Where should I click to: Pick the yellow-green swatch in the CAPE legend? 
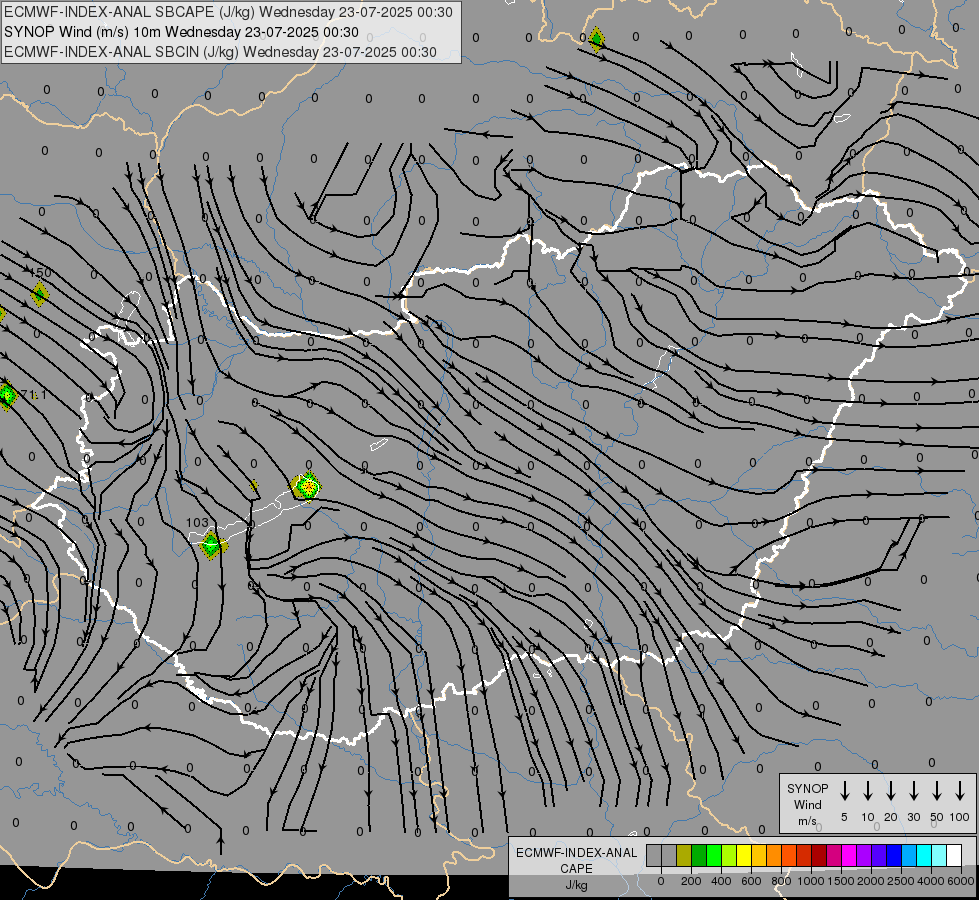tap(729, 855)
